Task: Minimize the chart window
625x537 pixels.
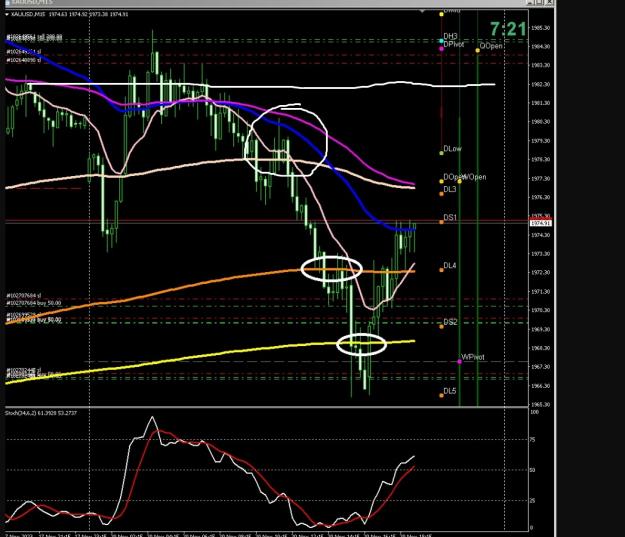Action: click(531, 2)
